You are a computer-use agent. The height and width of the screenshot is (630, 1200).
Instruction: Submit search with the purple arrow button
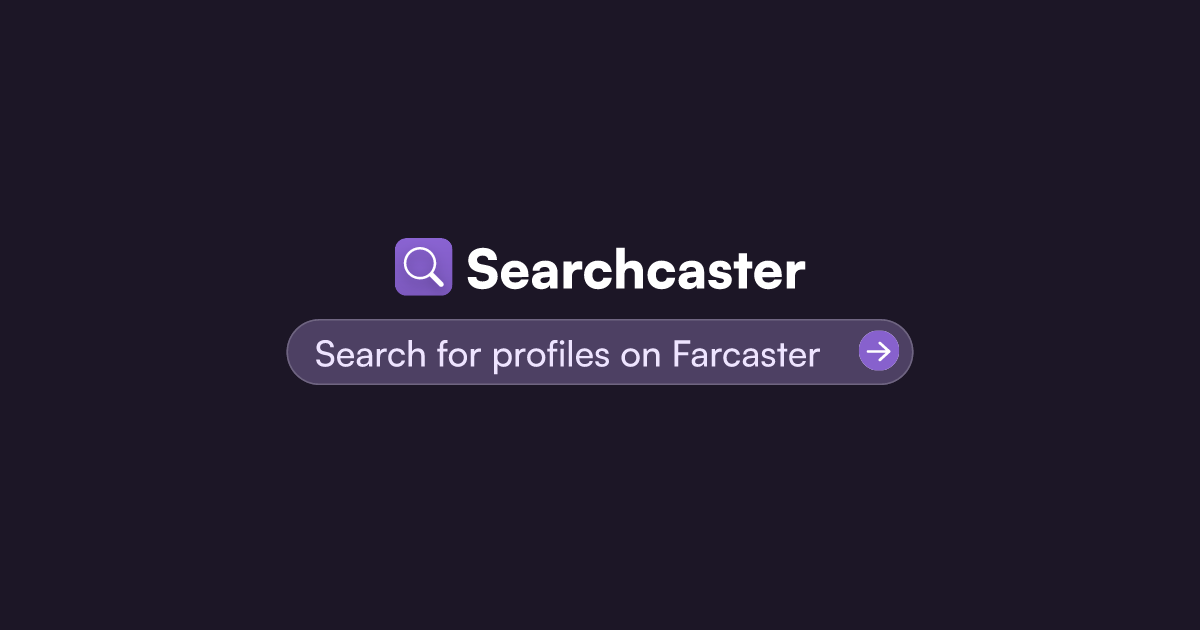[879, 351]
